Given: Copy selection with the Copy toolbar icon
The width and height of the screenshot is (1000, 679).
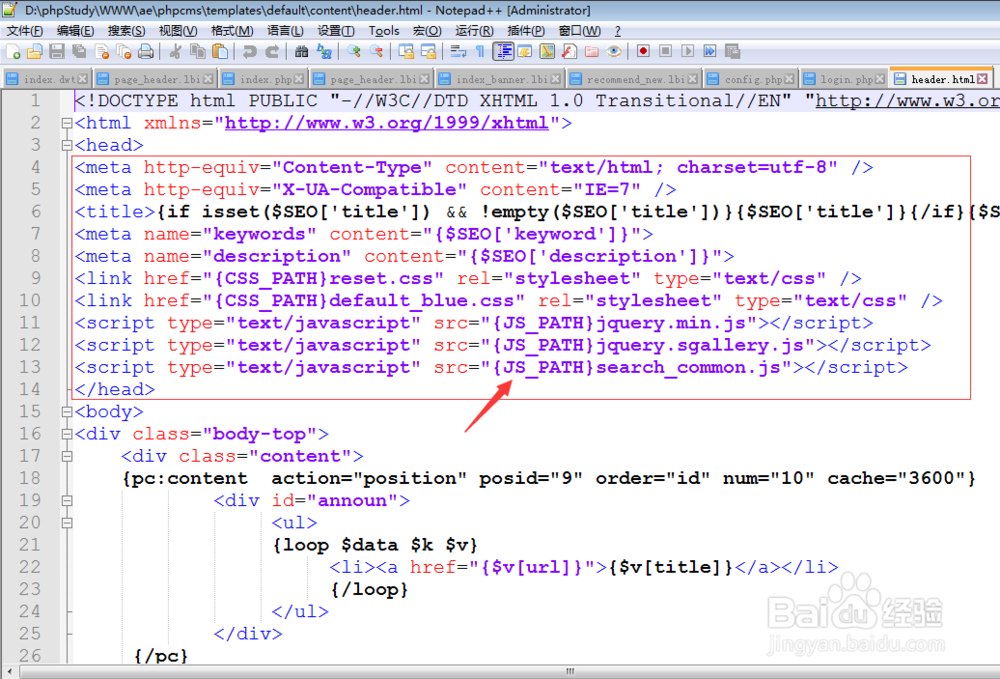Looking at the screenshot, I should click(198, 52).
